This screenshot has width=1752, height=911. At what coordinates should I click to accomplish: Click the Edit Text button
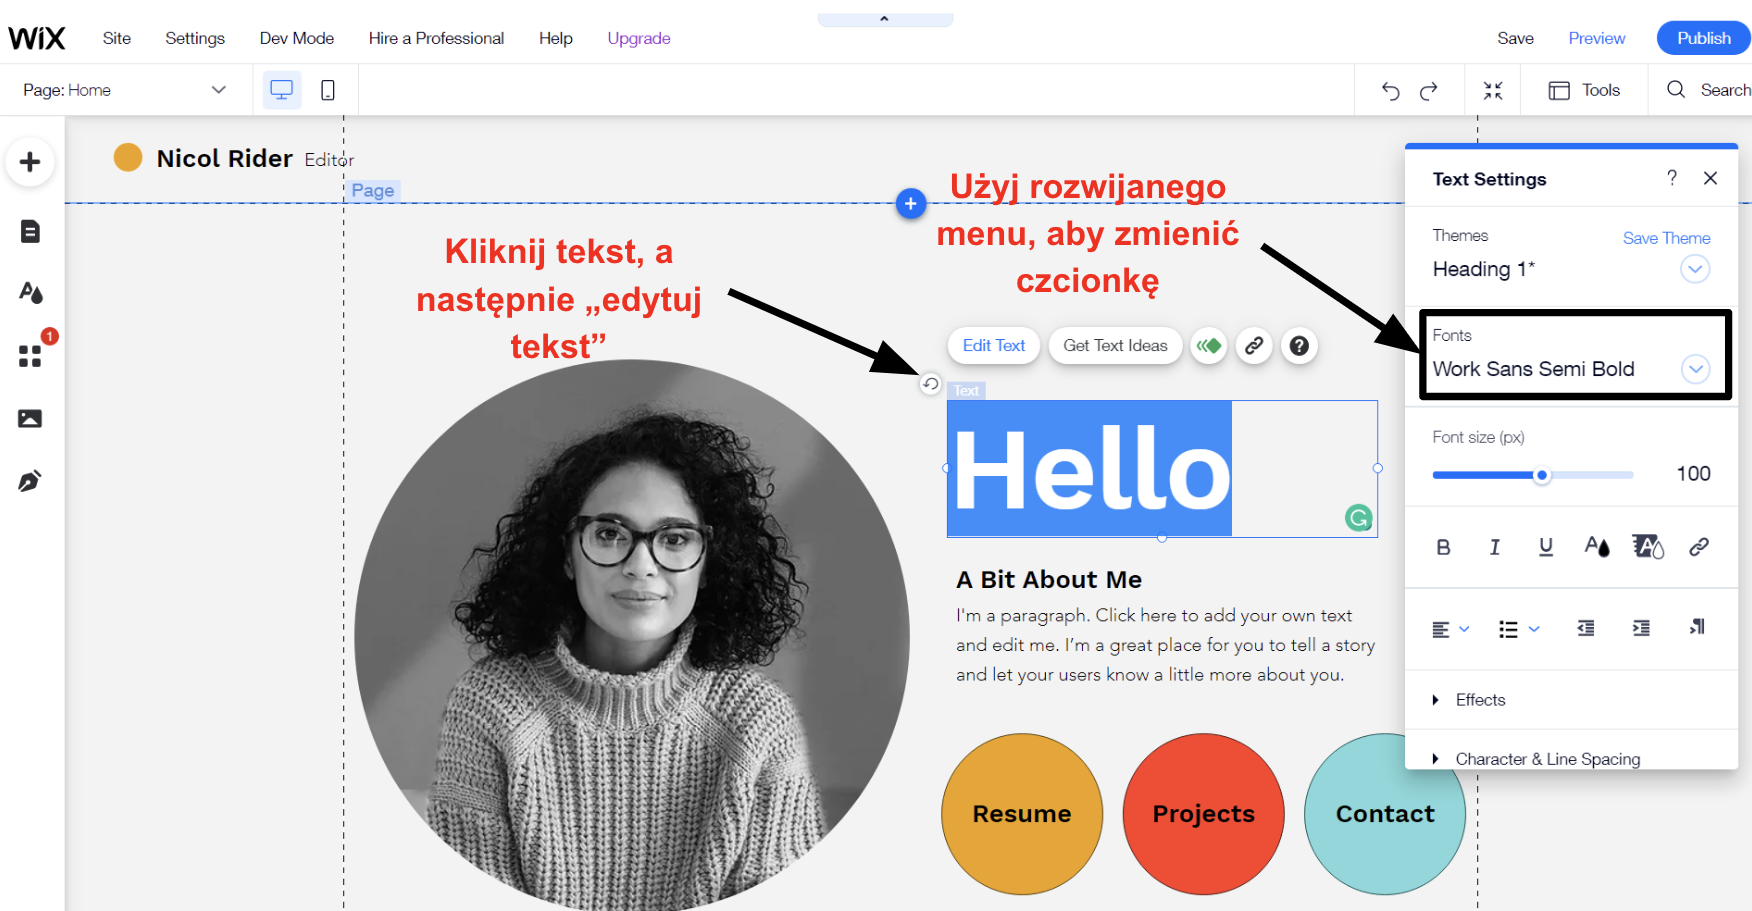click(993, 346)
